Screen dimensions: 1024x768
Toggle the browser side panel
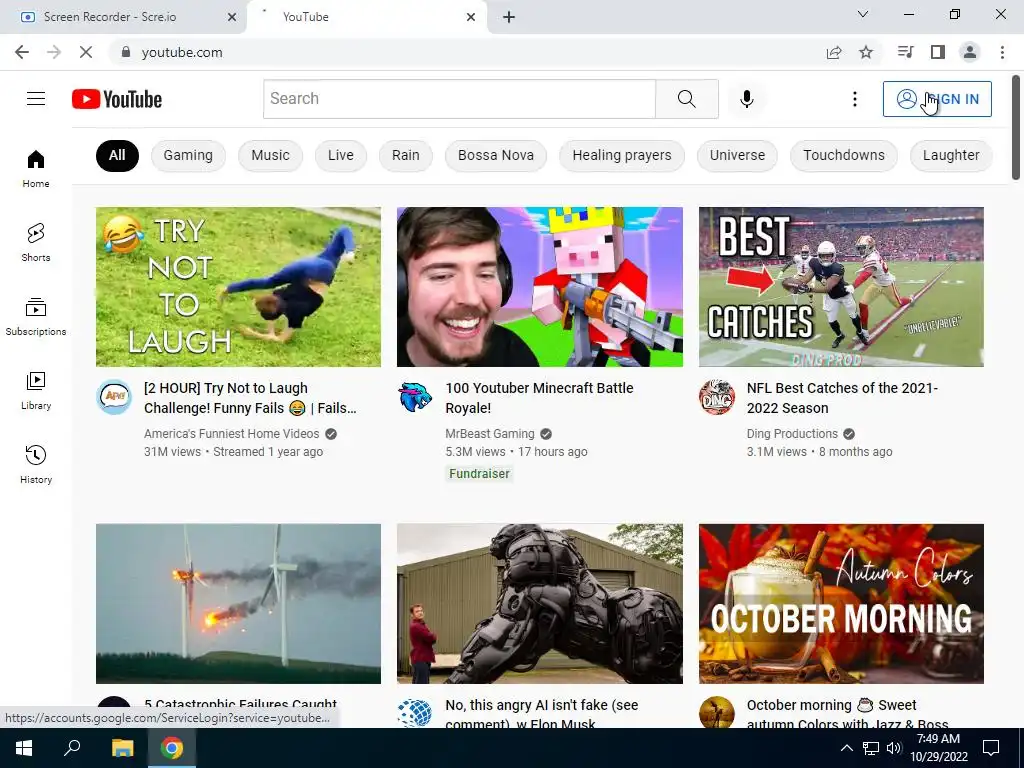coord(938,52)
